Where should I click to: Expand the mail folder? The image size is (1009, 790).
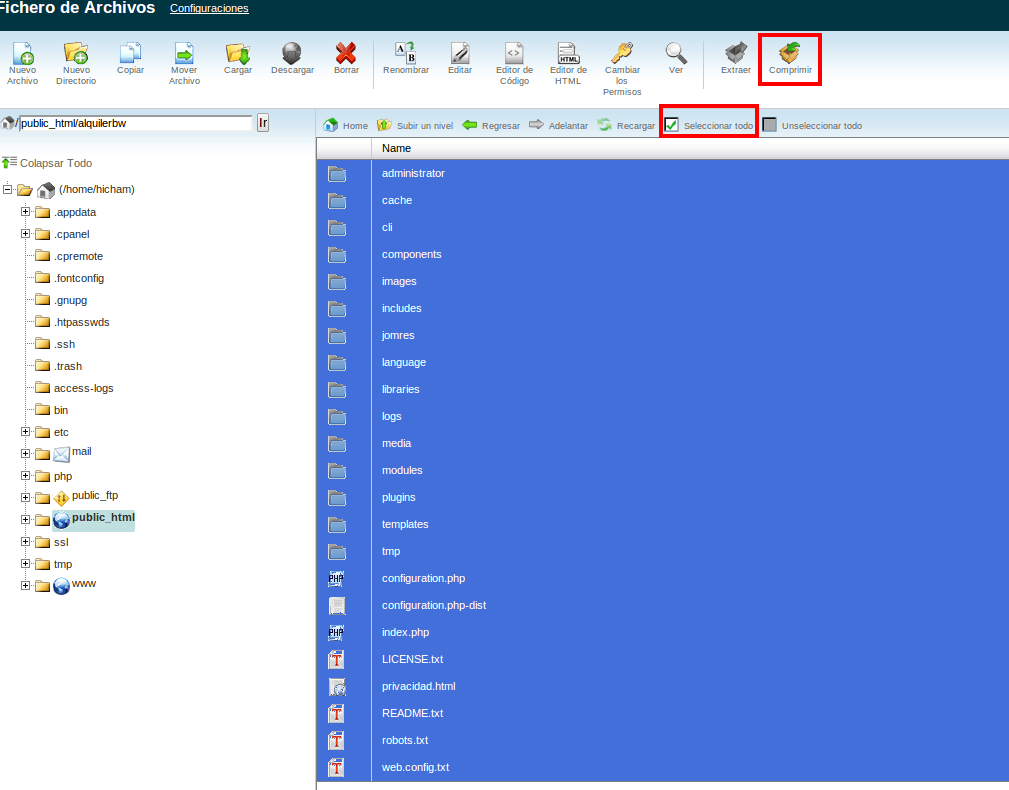point(26,454)
